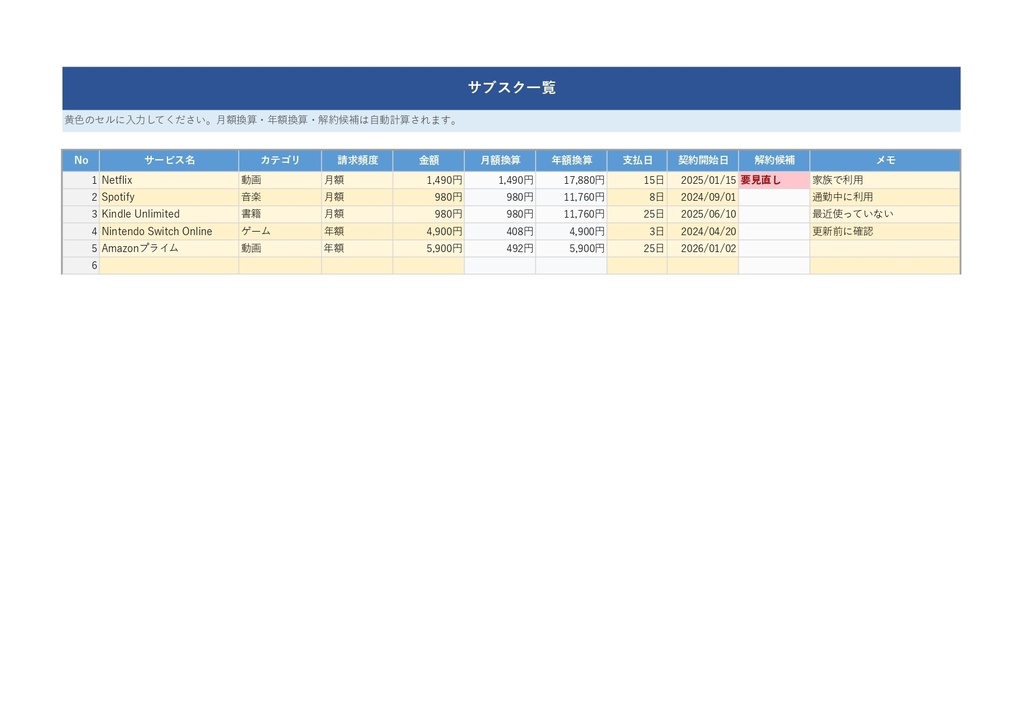Click the 動画 category in the Netflix row
The image size is (1024, 724).
[x=280, y=180]
